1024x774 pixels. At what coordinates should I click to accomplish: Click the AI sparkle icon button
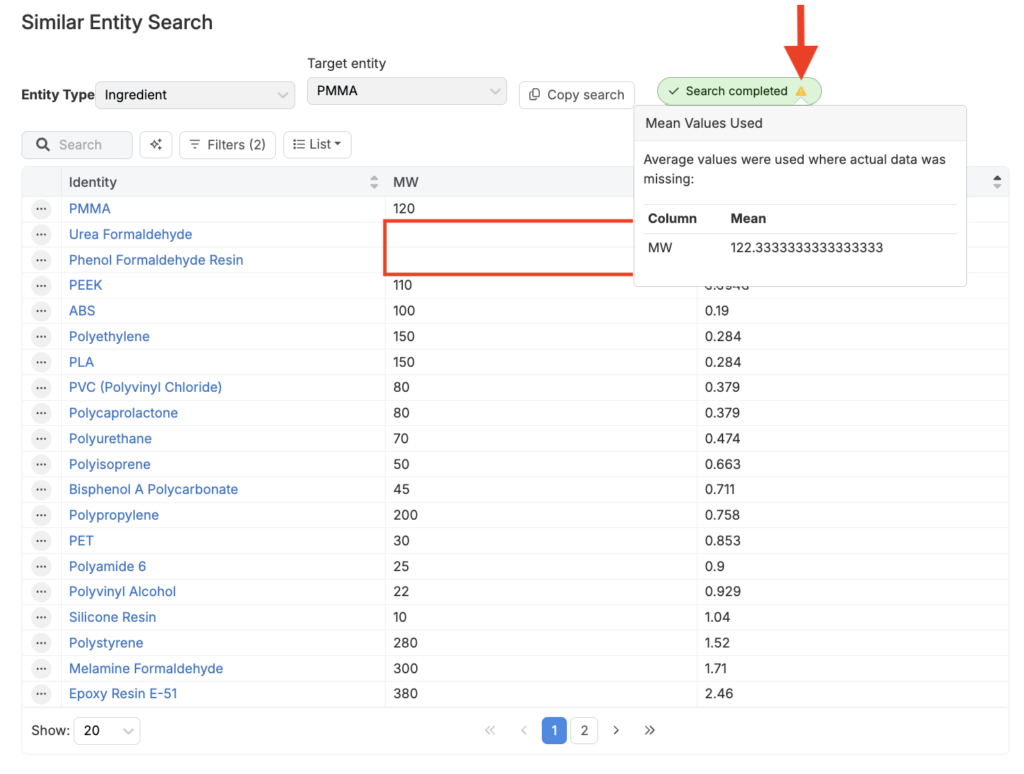pyautogui.click(x=156, y=145)
